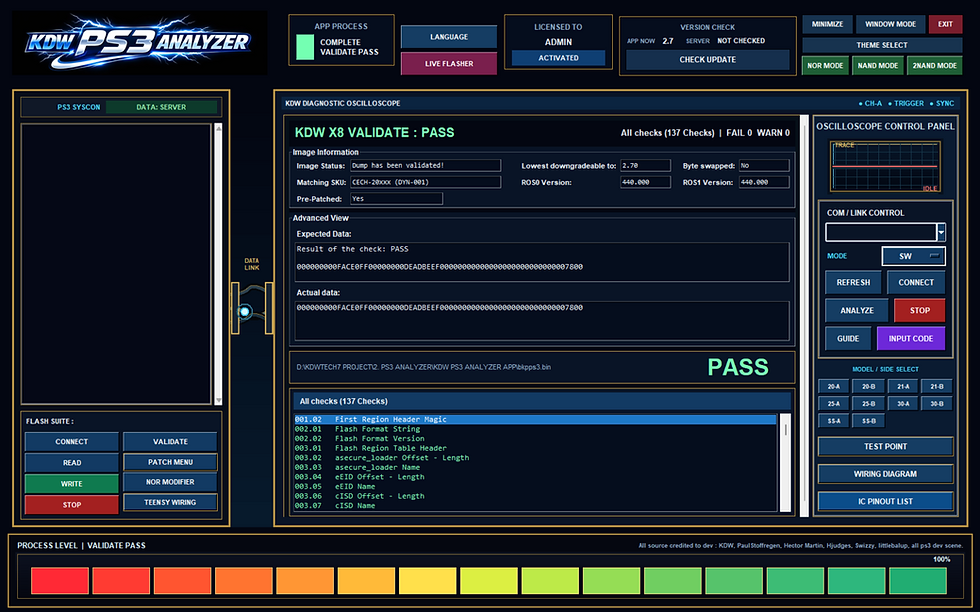The image size is (980, 612).
Task: Click Refresh in COM link control
Action: click(853, 283)
